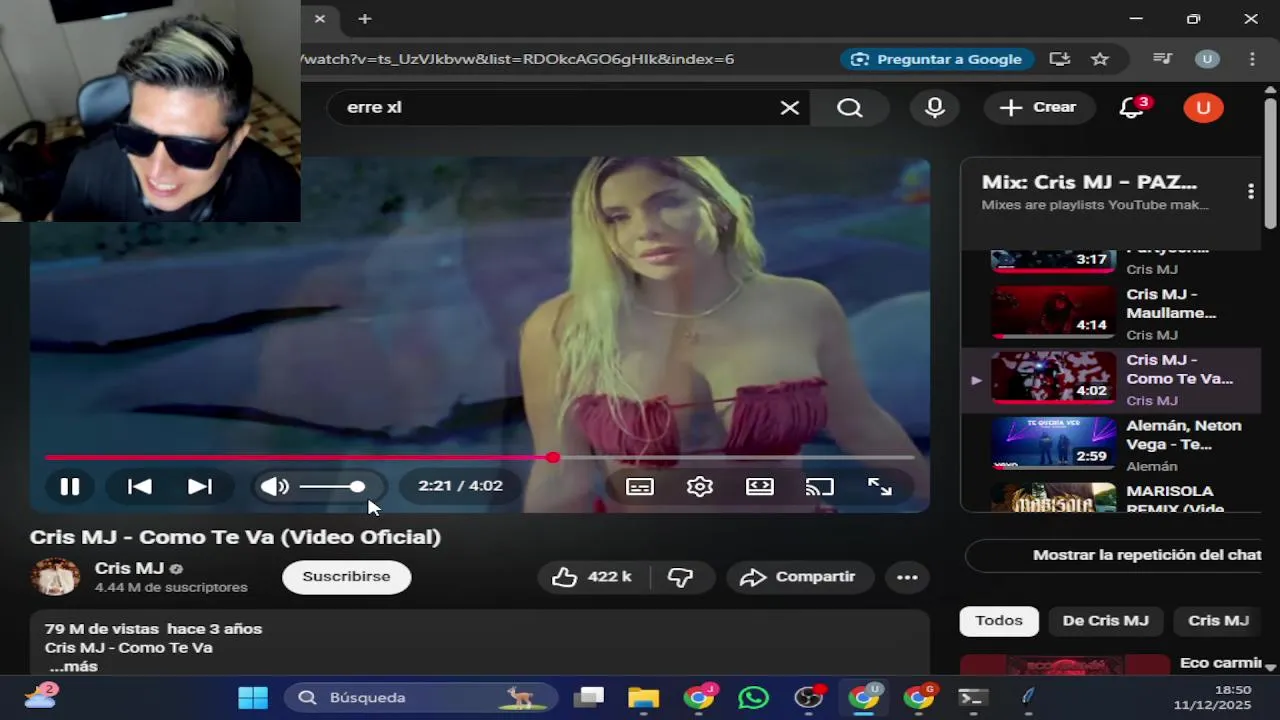Pause the video playback

click(x=69, y=487)
